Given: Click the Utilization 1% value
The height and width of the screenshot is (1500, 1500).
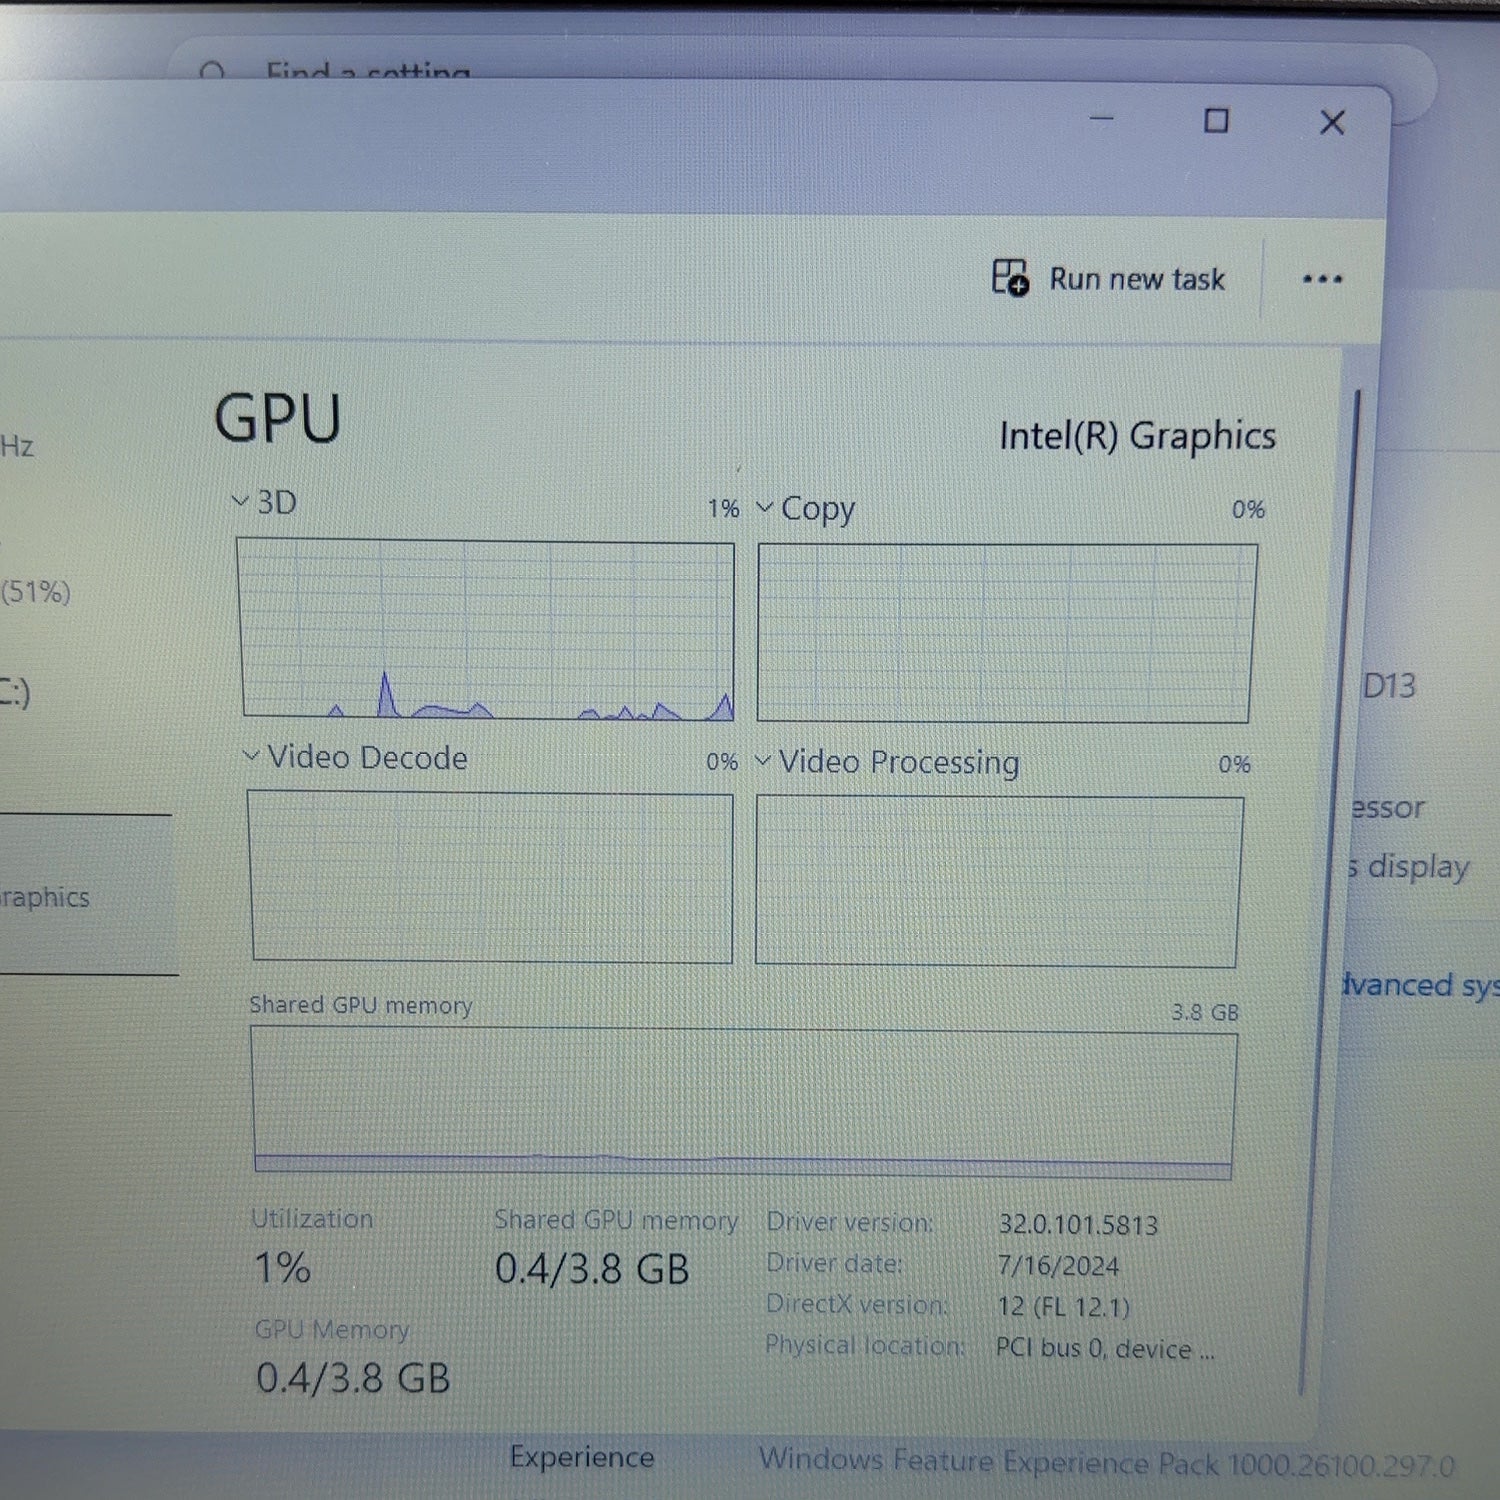Looking at the screenshot, I should point(282,1268).
